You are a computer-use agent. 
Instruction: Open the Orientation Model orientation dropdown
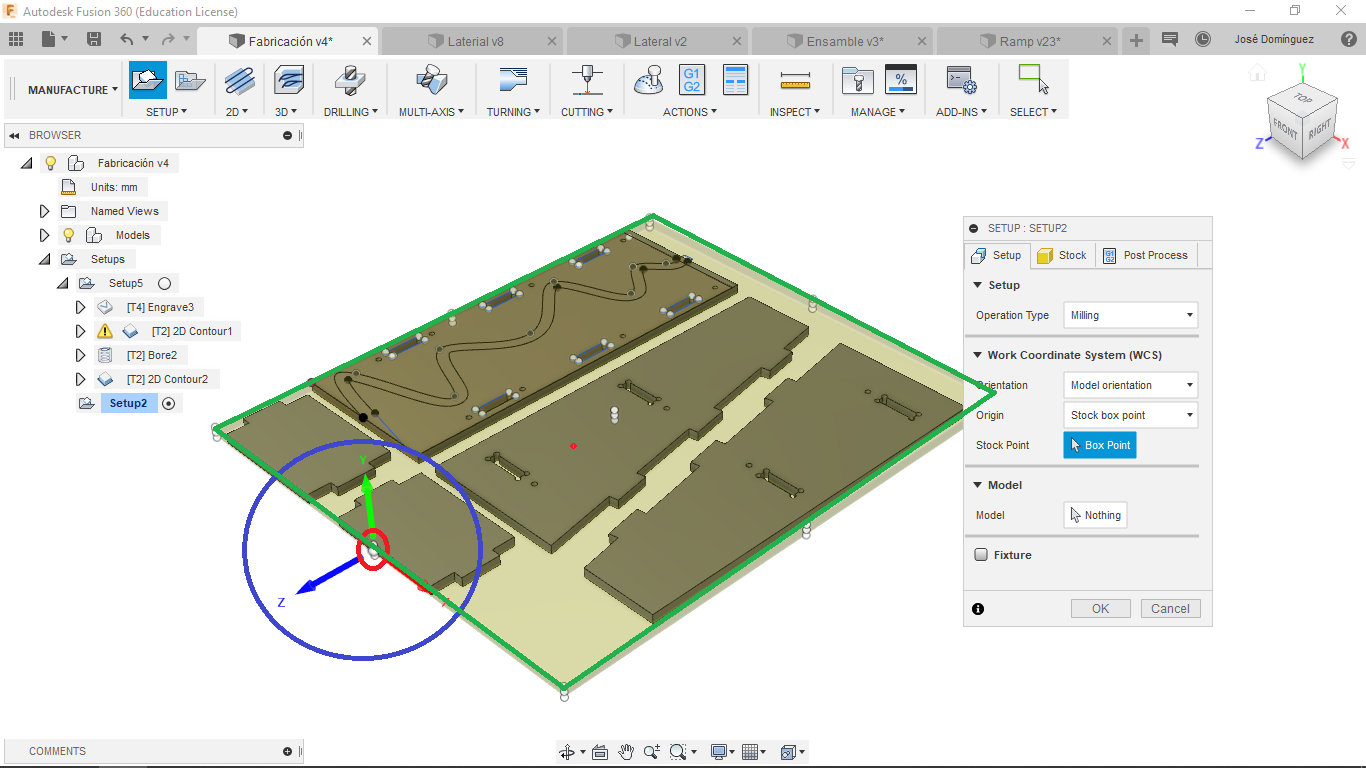[x=1130, y=385]
